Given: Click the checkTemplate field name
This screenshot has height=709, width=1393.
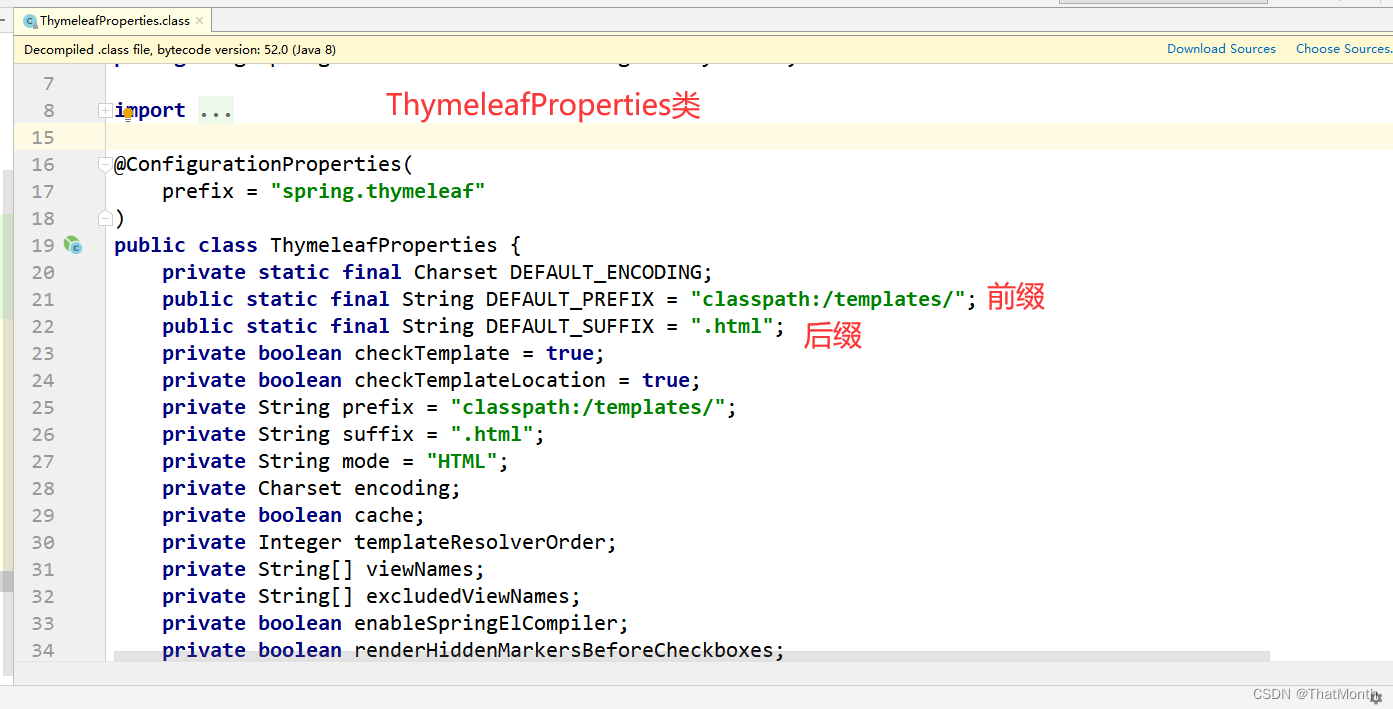Looking at the screenshot, I should (x=432, y=353).
